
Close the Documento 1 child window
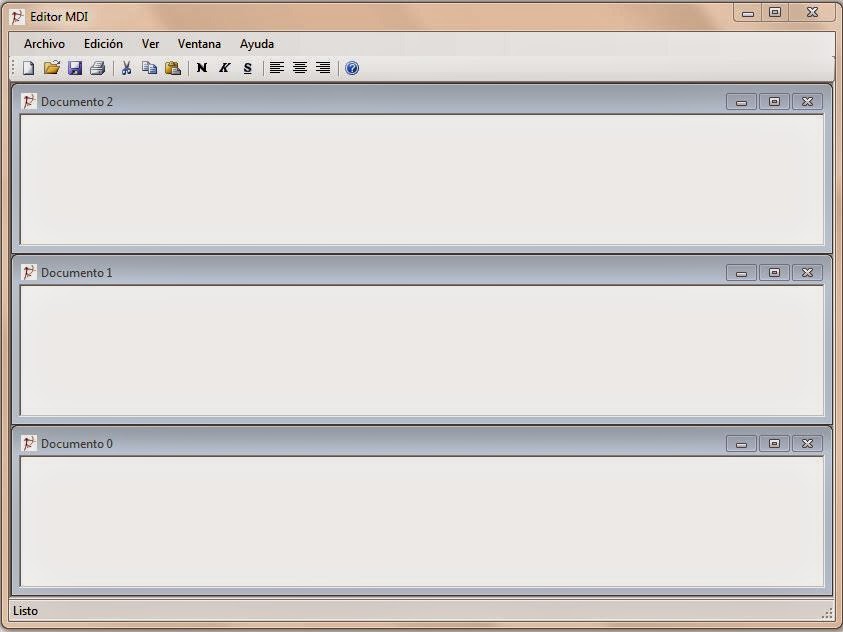(x=808, y=272)
